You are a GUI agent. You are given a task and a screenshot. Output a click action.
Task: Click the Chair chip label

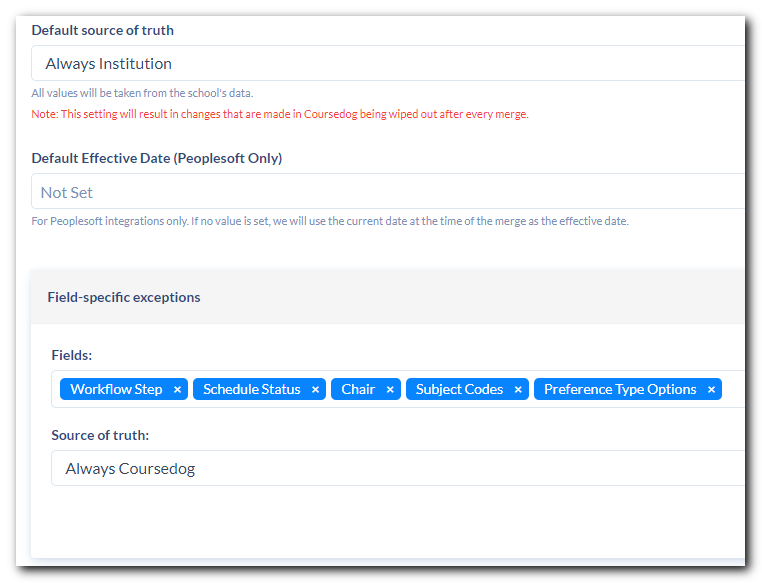click(358, 389)
